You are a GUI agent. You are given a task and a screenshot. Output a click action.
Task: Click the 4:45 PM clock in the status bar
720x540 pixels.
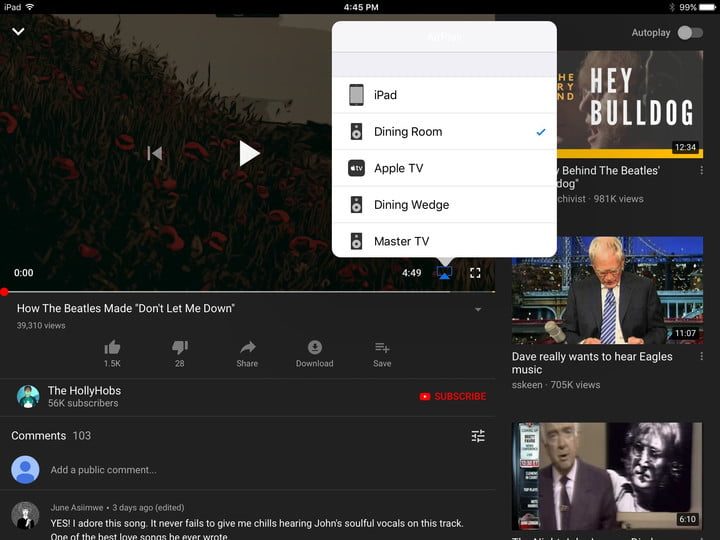361,7
